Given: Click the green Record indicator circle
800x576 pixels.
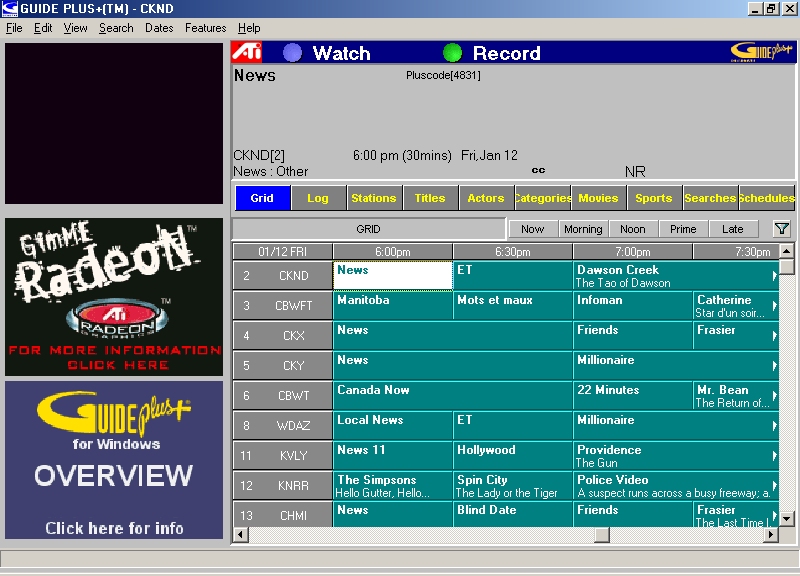Looking at the screenshot, I should coord(452,53).
